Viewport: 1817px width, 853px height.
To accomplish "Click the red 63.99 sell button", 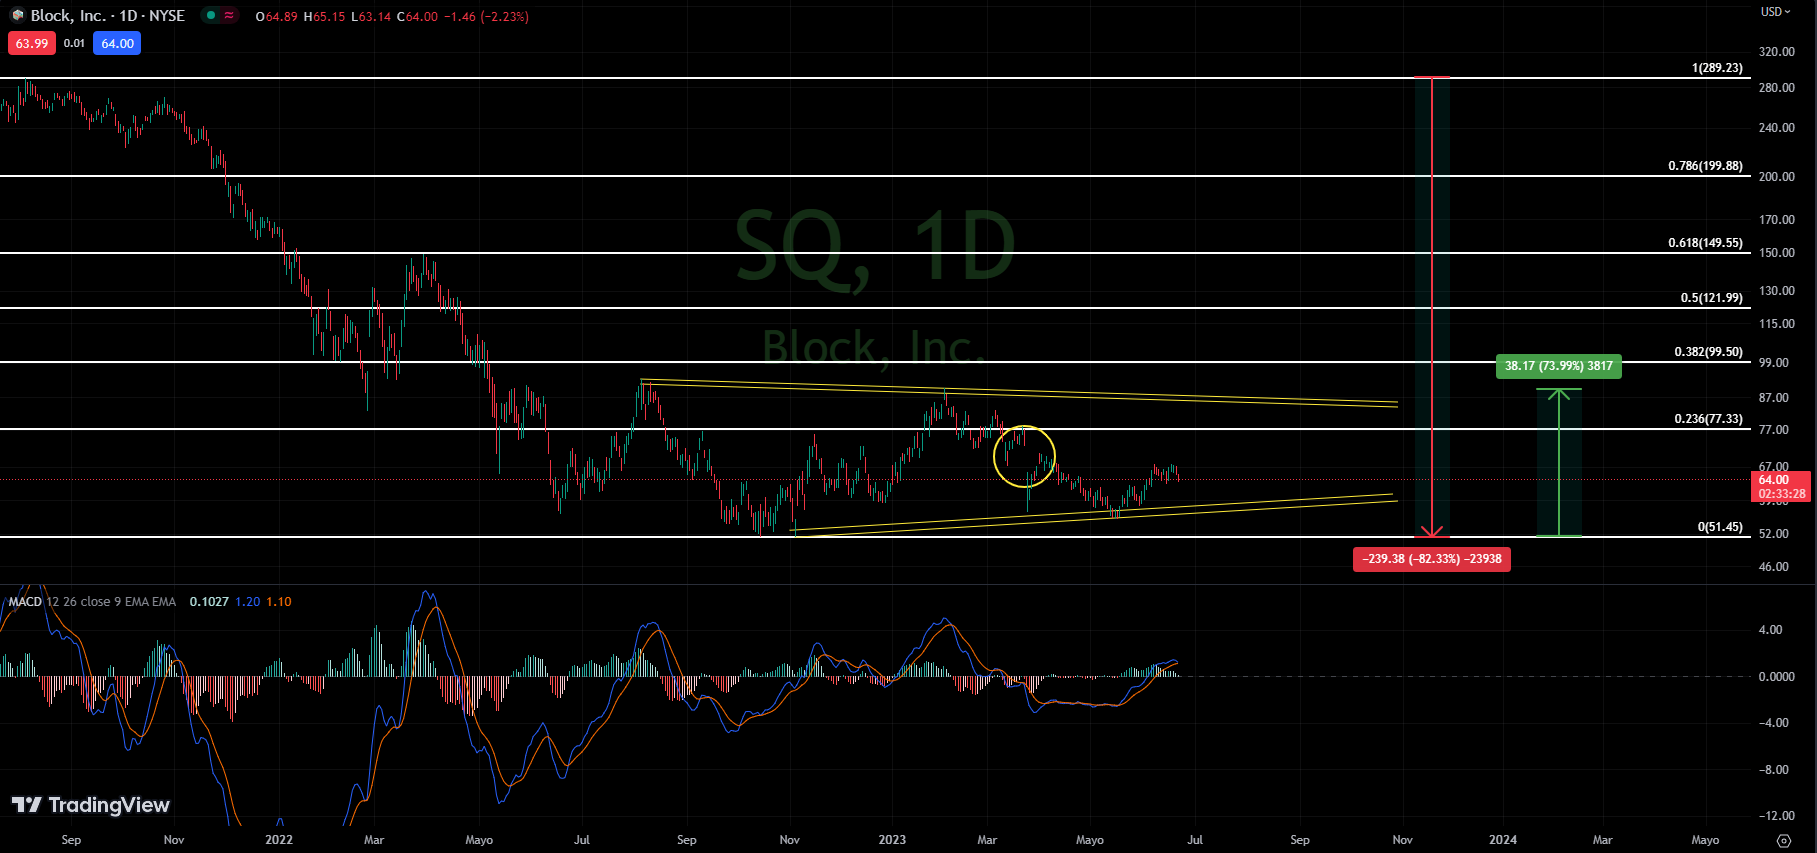I will pyautogui.click(x=31, y=44).
